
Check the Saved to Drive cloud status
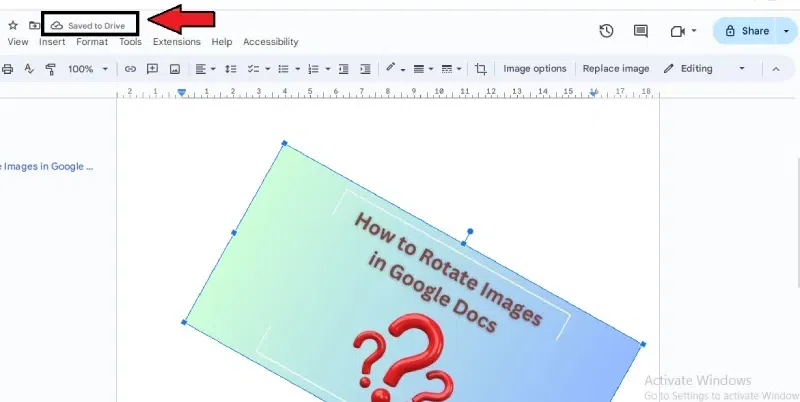tap(89, 26)
